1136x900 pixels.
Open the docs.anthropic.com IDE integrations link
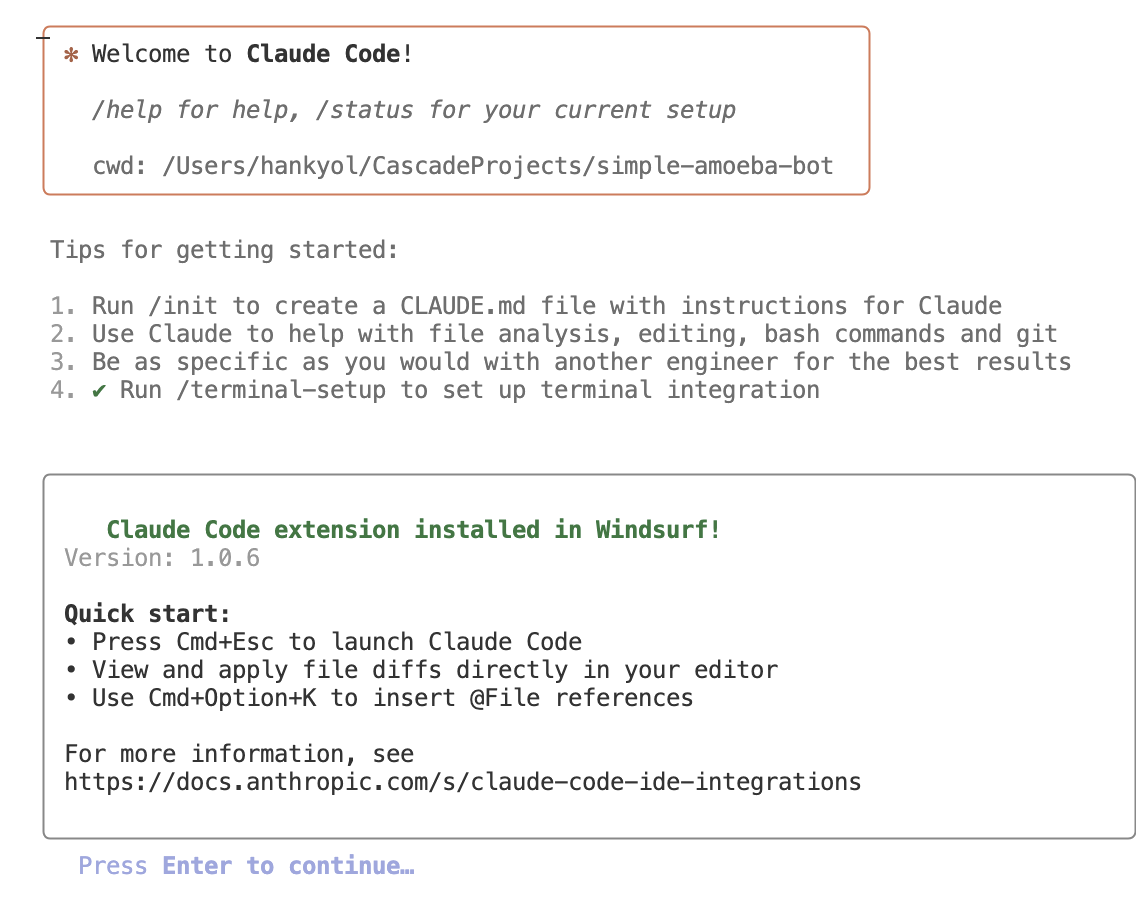click(462, 781)
